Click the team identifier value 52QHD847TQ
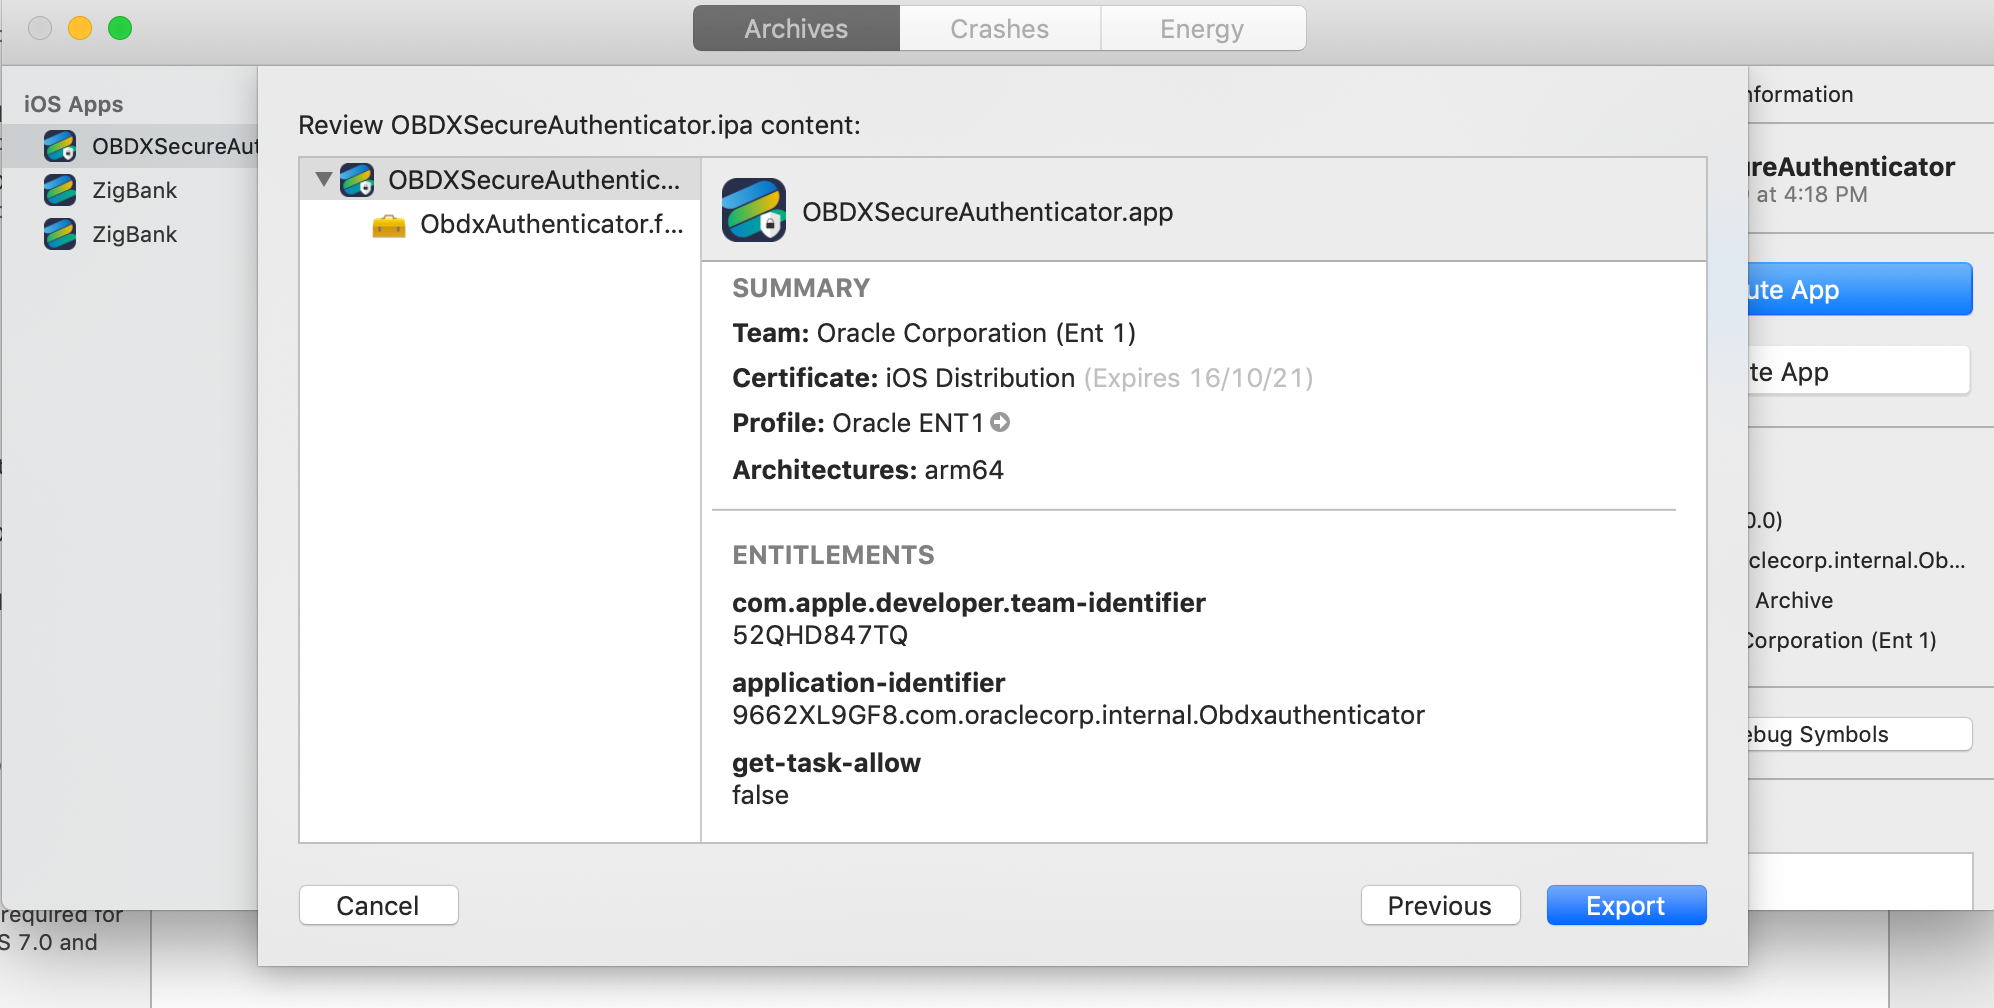Screen dimensions: 1994x1008 tap(820, 635)
